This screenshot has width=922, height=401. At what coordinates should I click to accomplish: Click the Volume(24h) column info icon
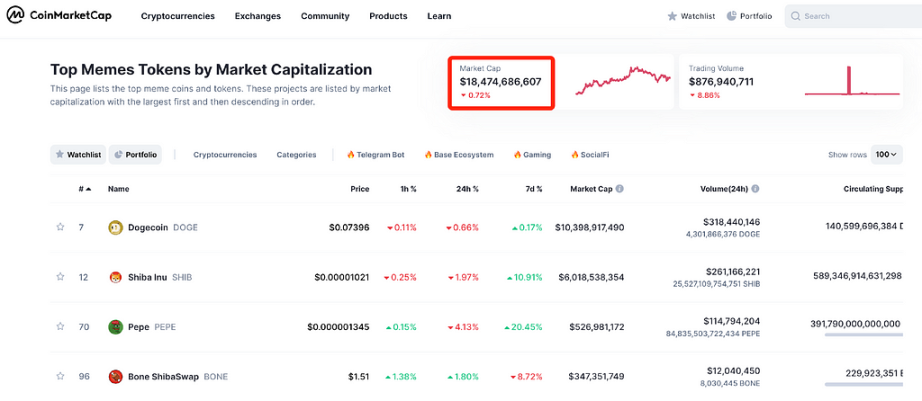pyautogui.click(x=755, y=189)
